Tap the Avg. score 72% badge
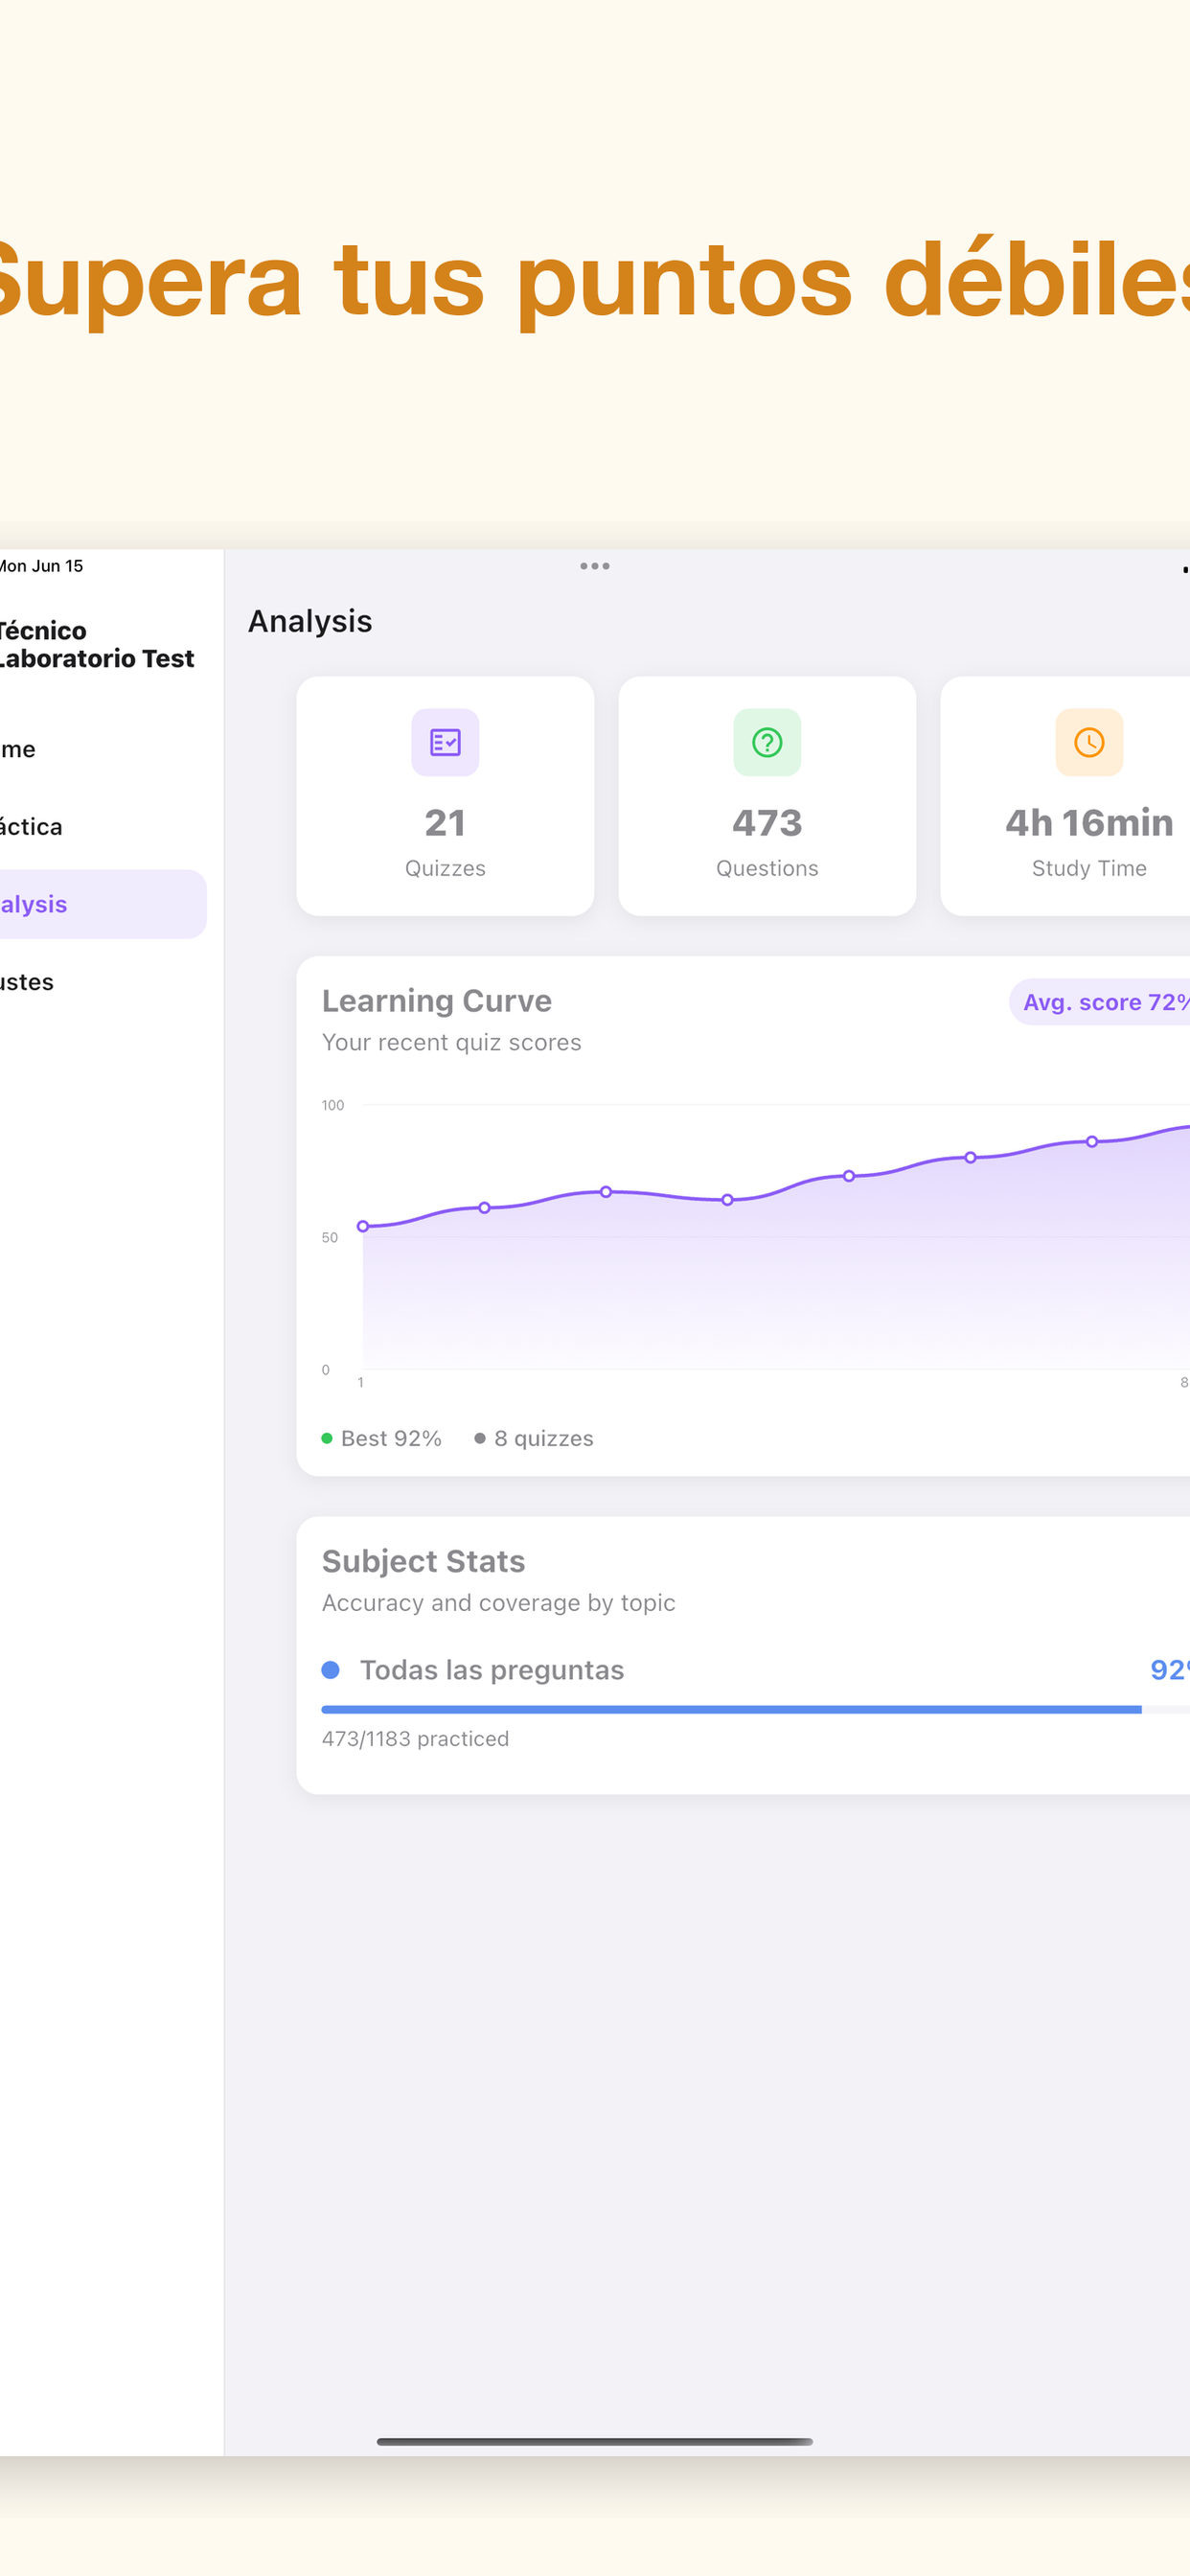 pyautogui.click(x=1100, y=1002)
